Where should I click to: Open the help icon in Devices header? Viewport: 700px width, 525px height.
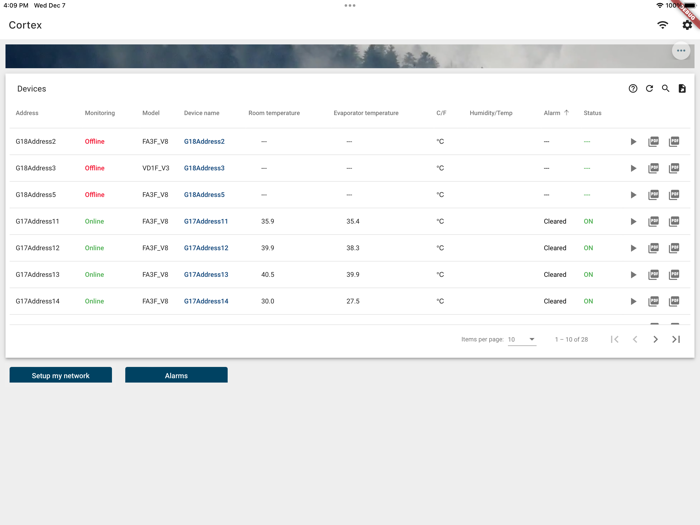click(633, 88)
